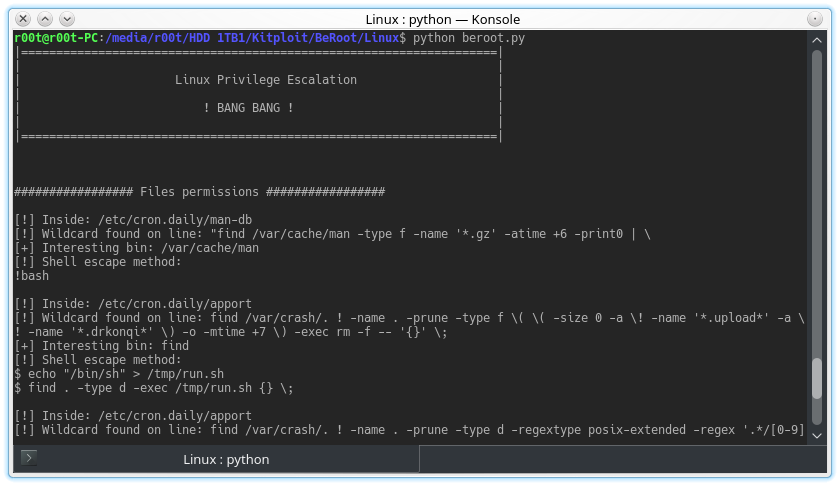Viewport: 840px width, 486px height.
Task: Click the 'Inside: /etc/cron.daily/man-db' line
Action: [x=133, y=220]
